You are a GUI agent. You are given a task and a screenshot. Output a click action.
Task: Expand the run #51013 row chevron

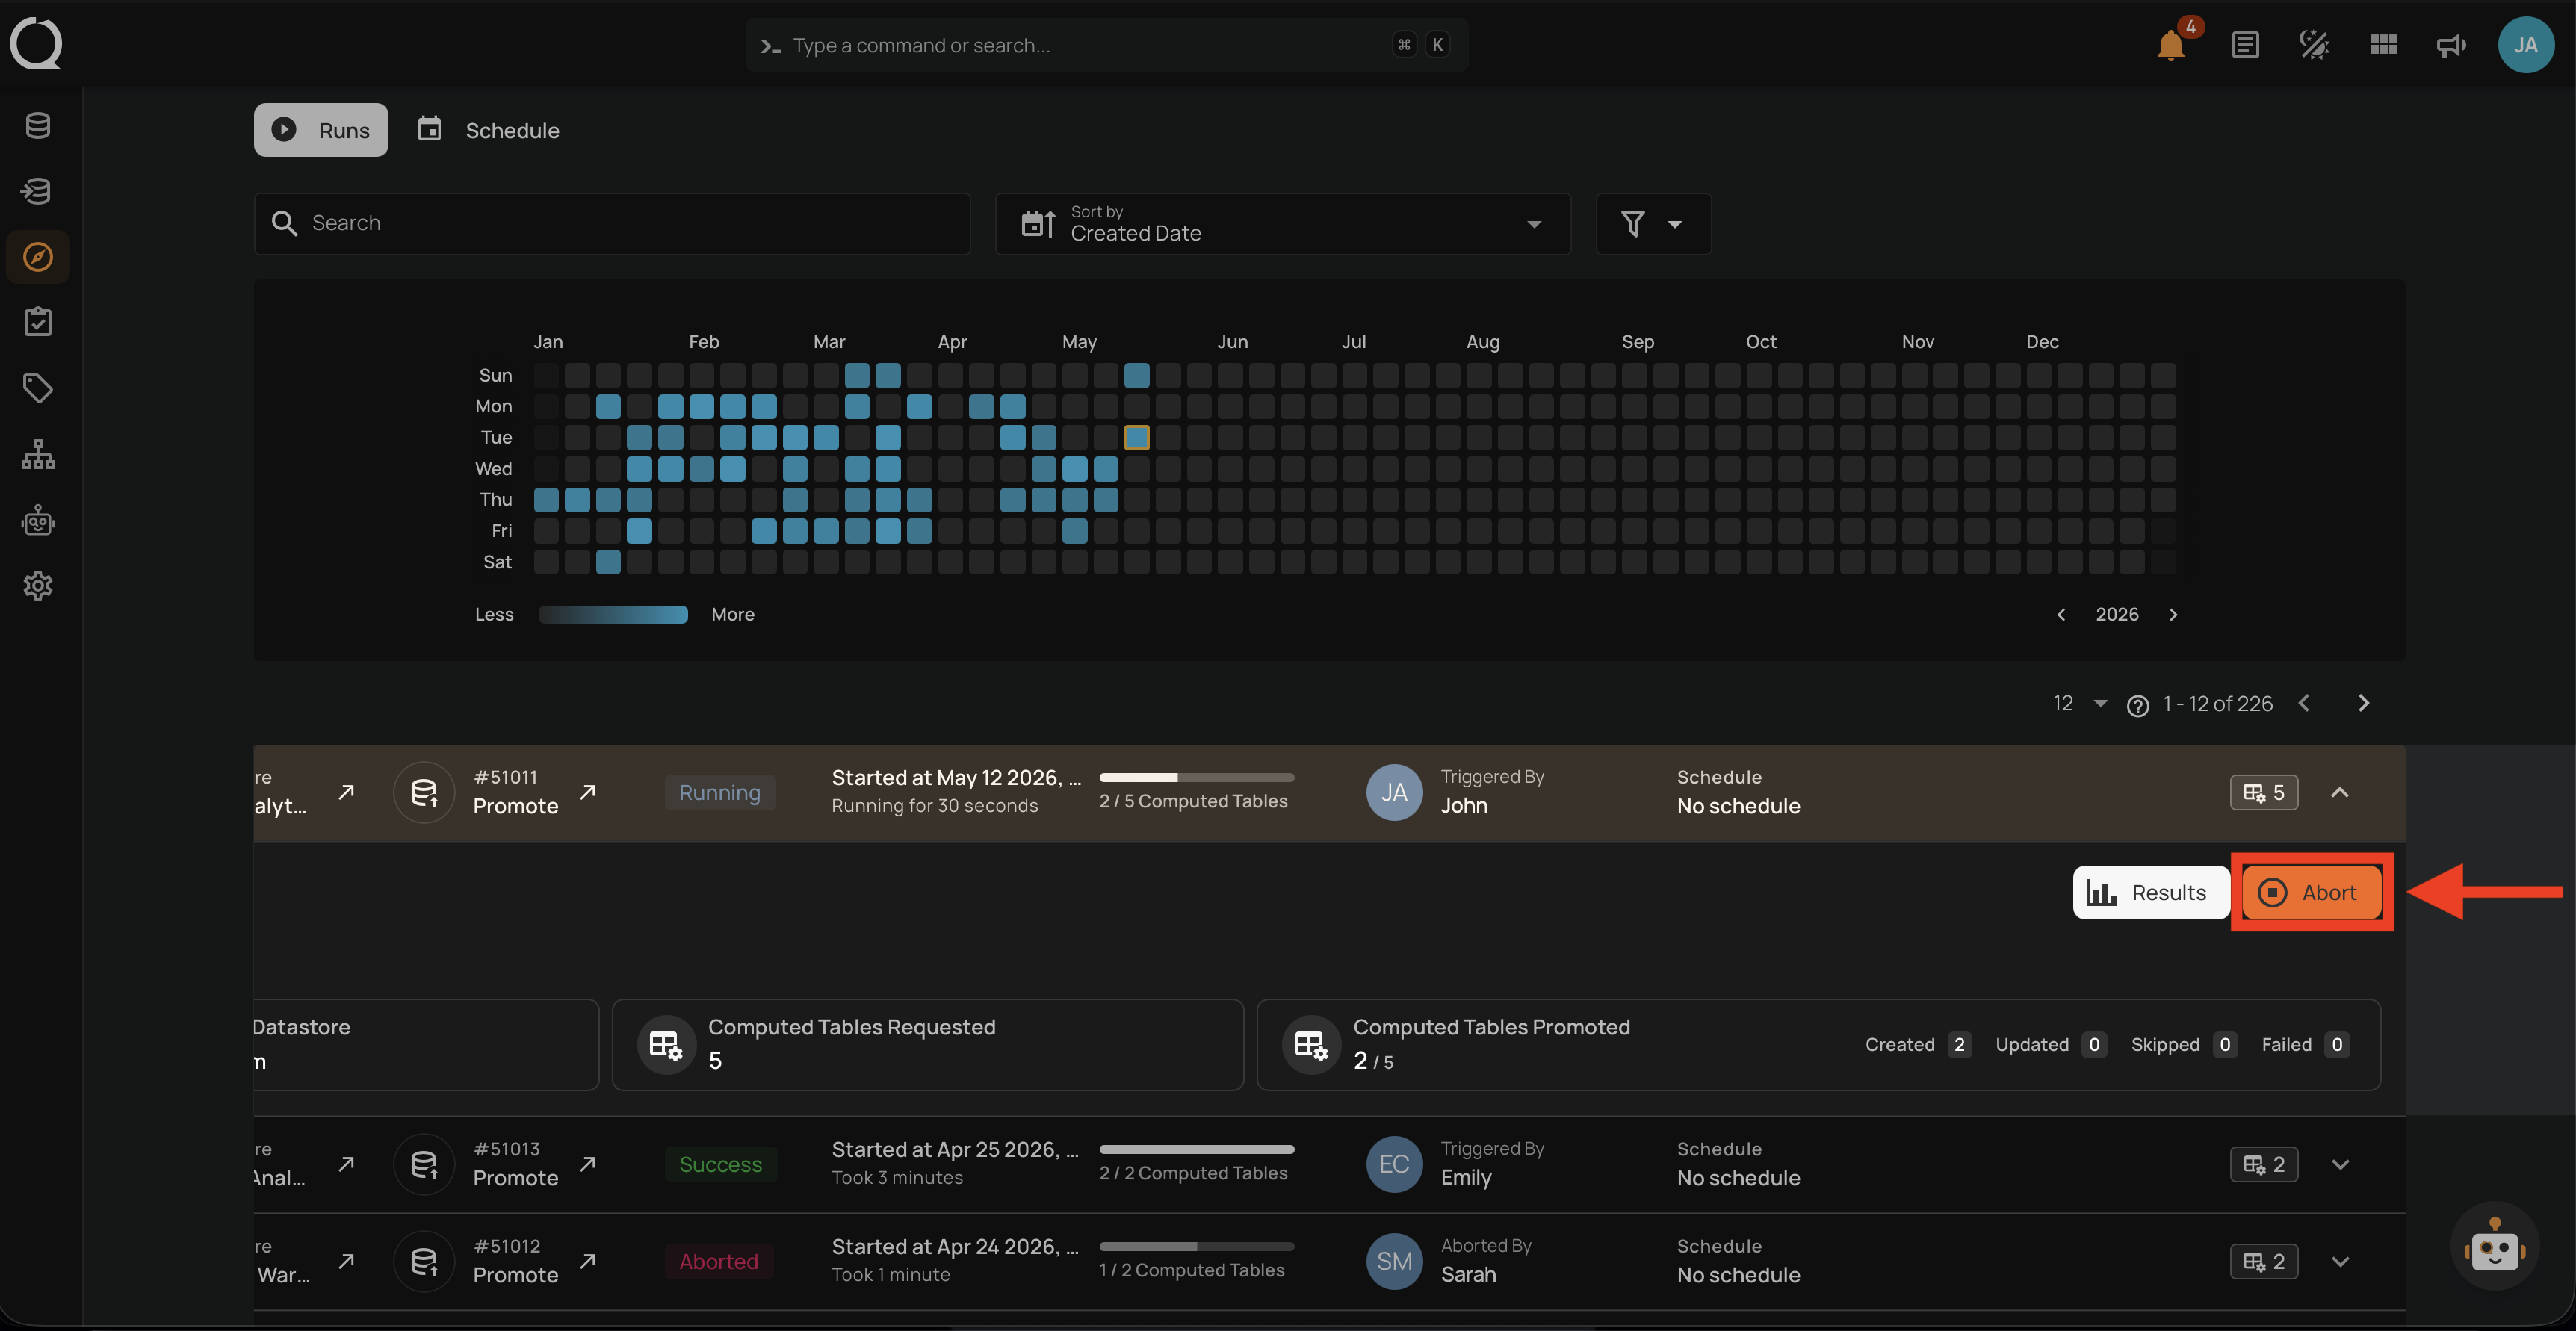2340,1165
